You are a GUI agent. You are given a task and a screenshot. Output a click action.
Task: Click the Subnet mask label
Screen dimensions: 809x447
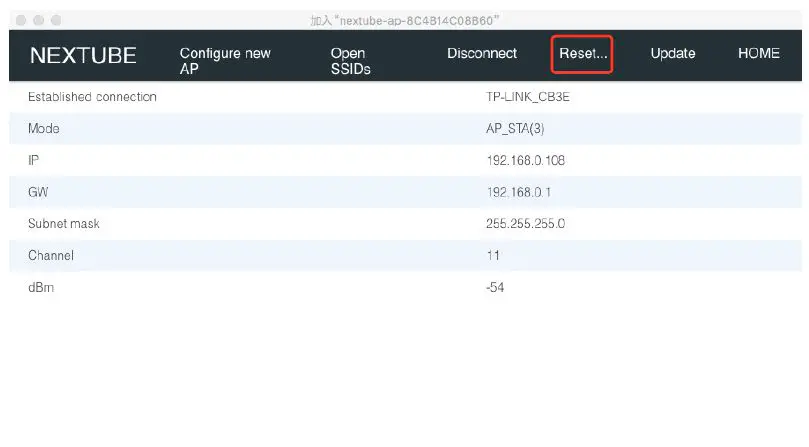(64, 224)
